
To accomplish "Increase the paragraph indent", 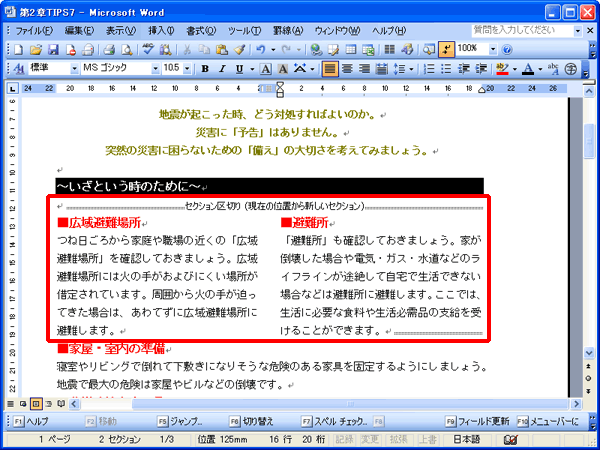I will [481, 69].
